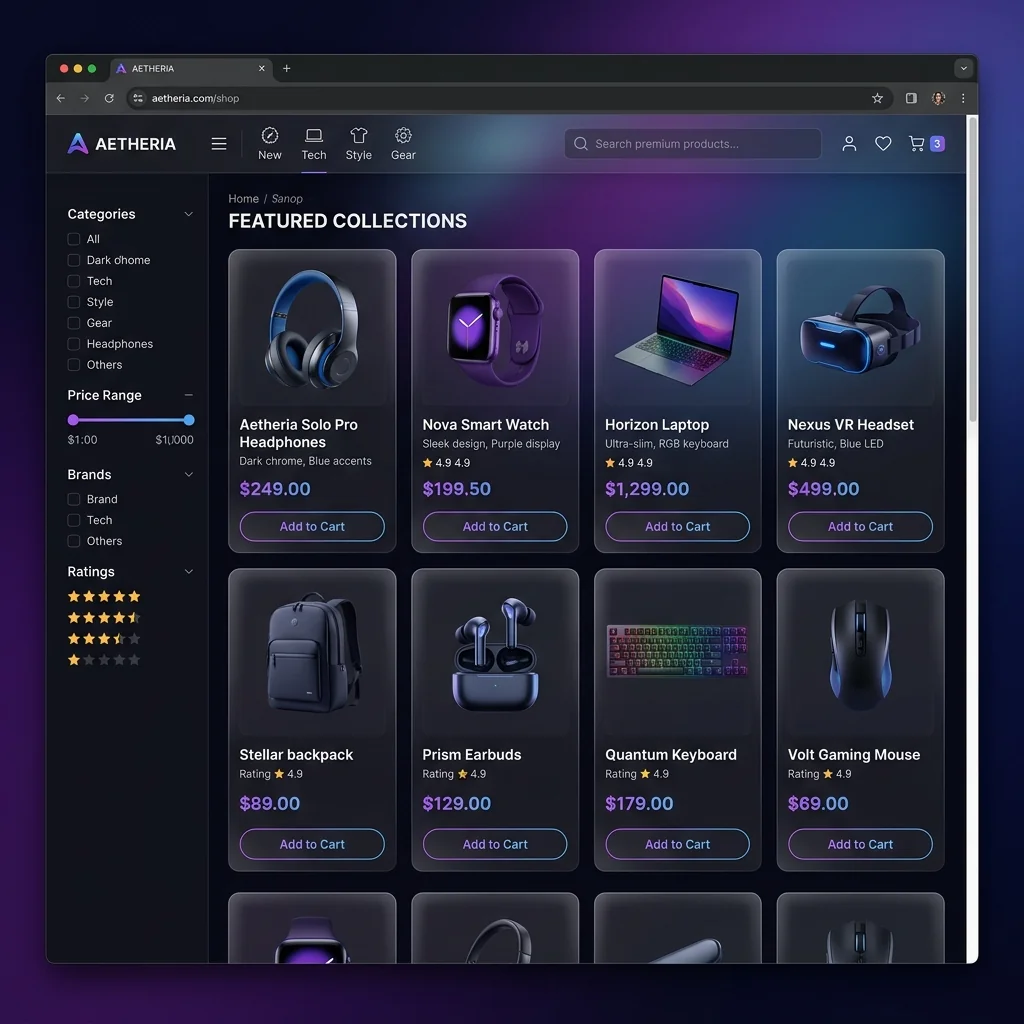Select the Tech laptop nav icon
Screen dimensions: 1024x1024
(x=313, y=135)
